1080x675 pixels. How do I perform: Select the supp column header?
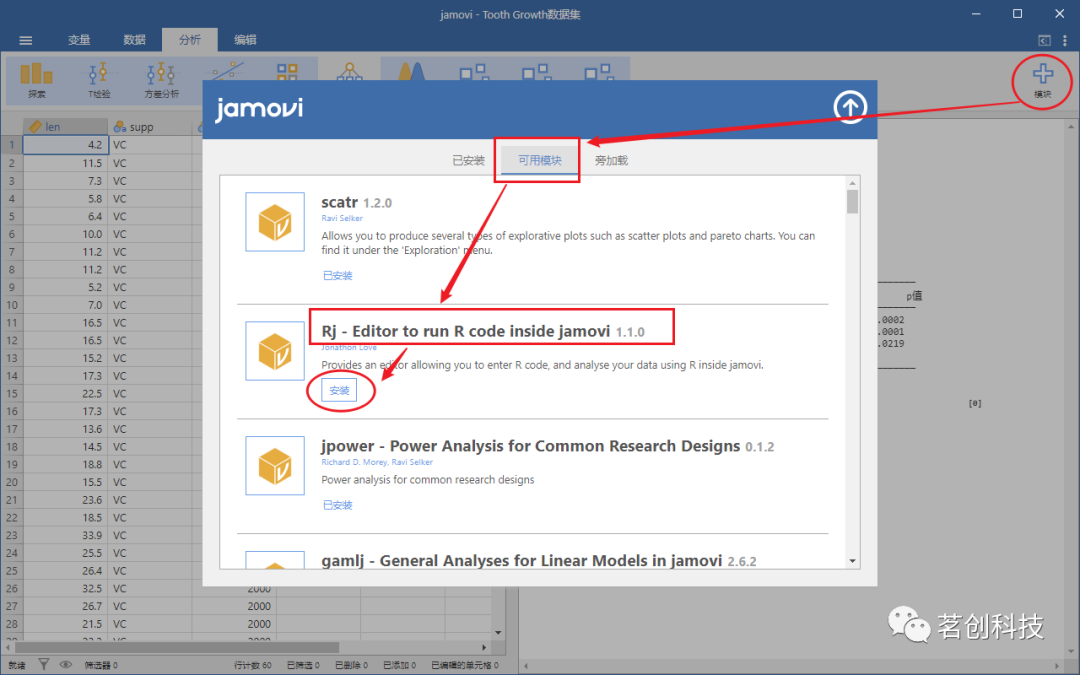140,125
